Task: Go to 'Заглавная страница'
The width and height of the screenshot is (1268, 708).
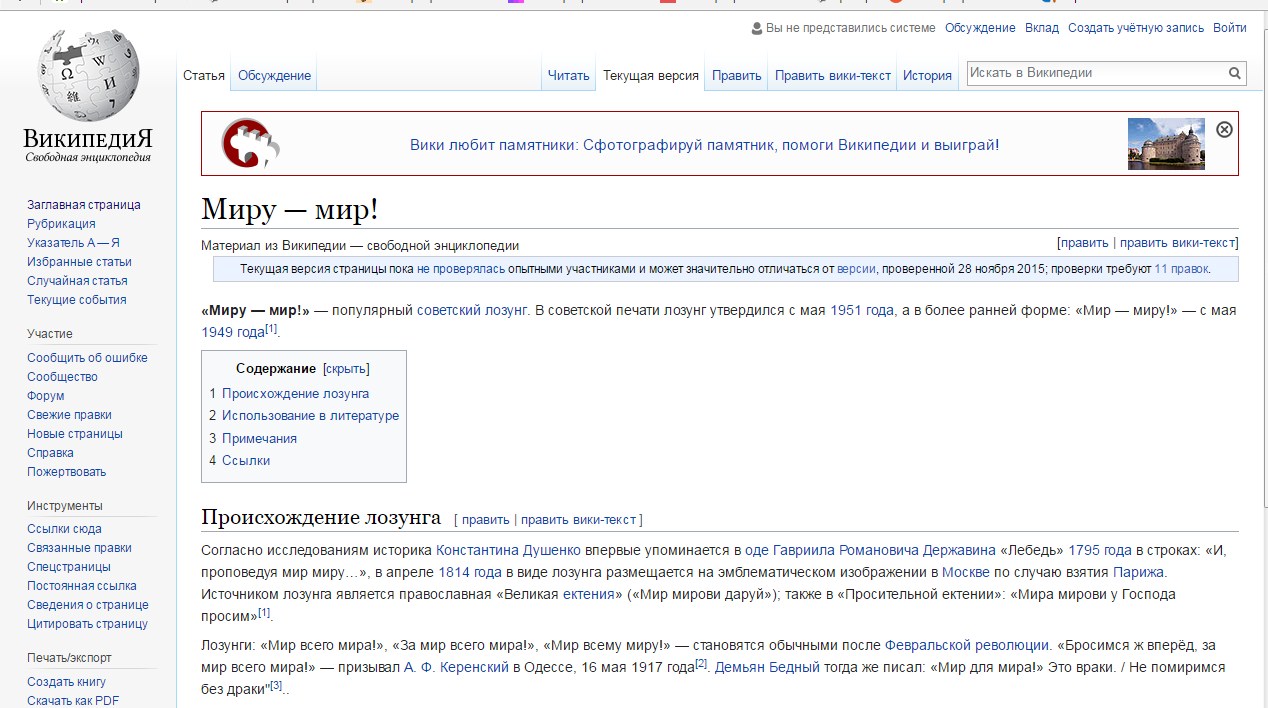Action: [84, 205]
